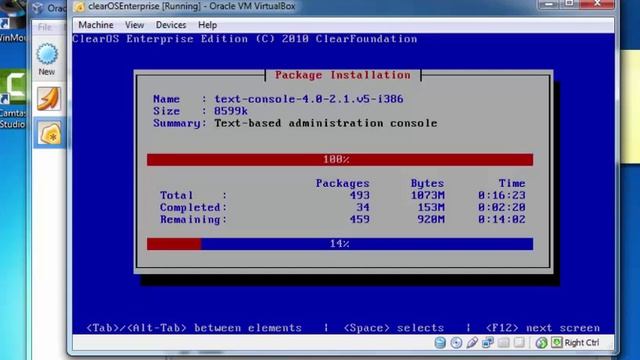Click remaining packages value 459
The width and height of the screenshot is (640, 360).
click(359, 219)
